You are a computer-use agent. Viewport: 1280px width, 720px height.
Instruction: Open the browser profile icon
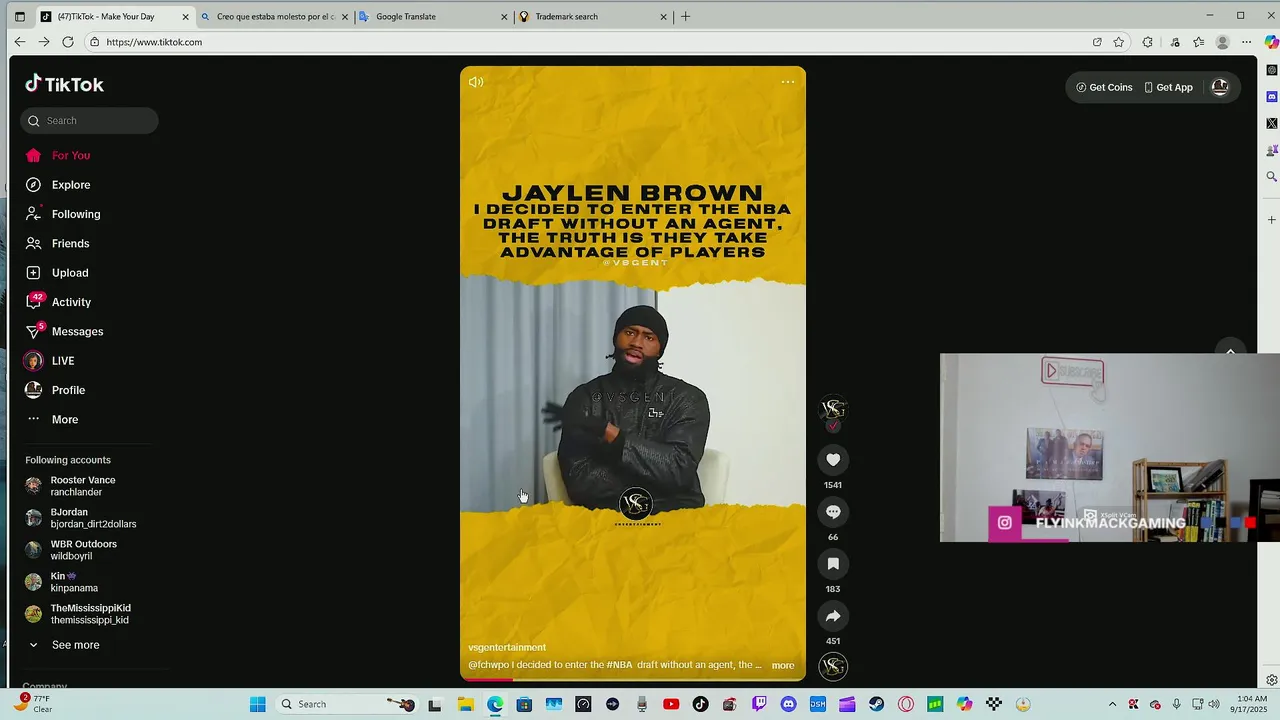pyautogui.click(x=1222, y=42)
